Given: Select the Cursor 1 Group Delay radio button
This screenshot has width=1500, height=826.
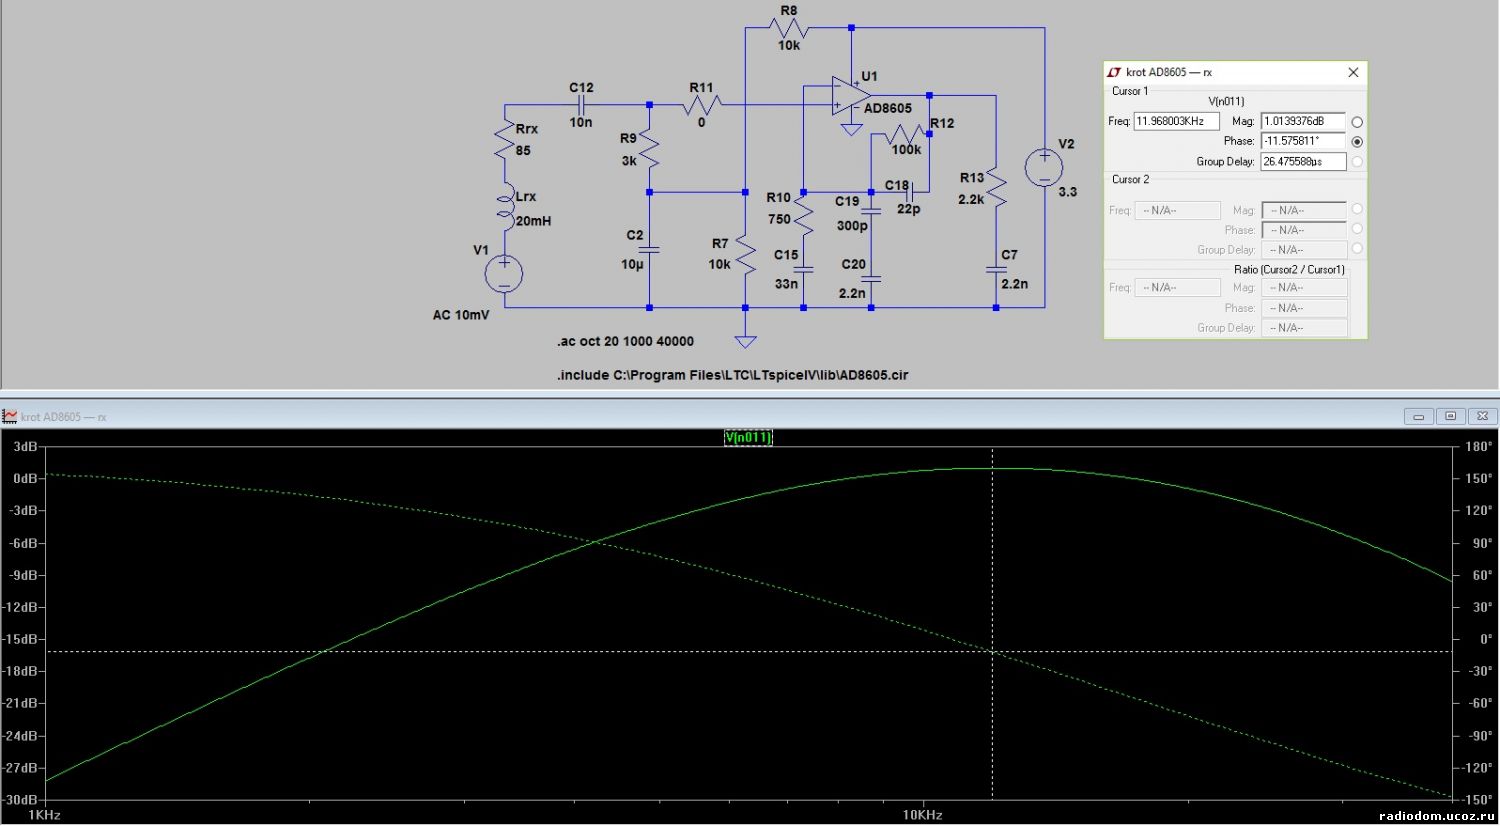Looking at the screenshot, I should click(x=1357, y=161).
